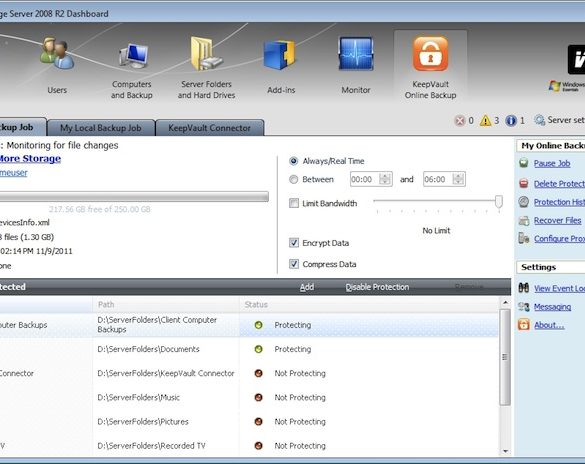585x464 pixels.
Task: Switch to My Local Backup Job tab
Action: pos(101,128)
